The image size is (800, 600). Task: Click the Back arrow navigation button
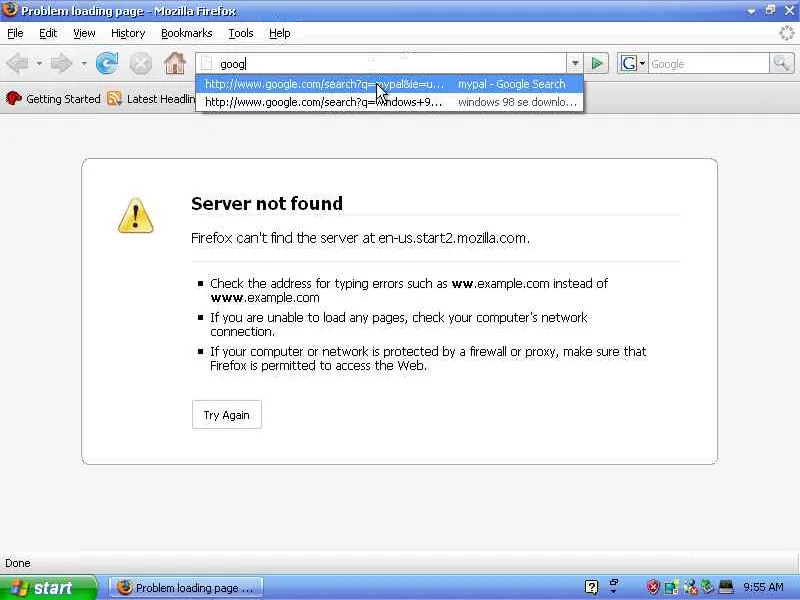tap(18, 64)
